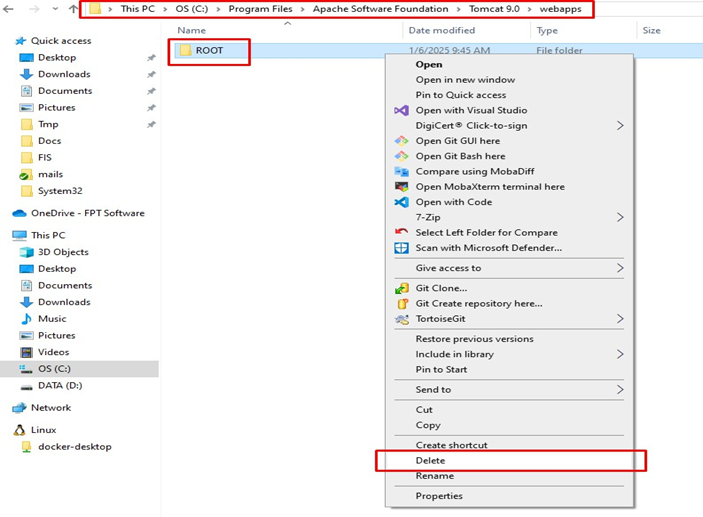Select OneDrive - FPT Software
This screenshot has width=703, height=517.
coord(88,213)
